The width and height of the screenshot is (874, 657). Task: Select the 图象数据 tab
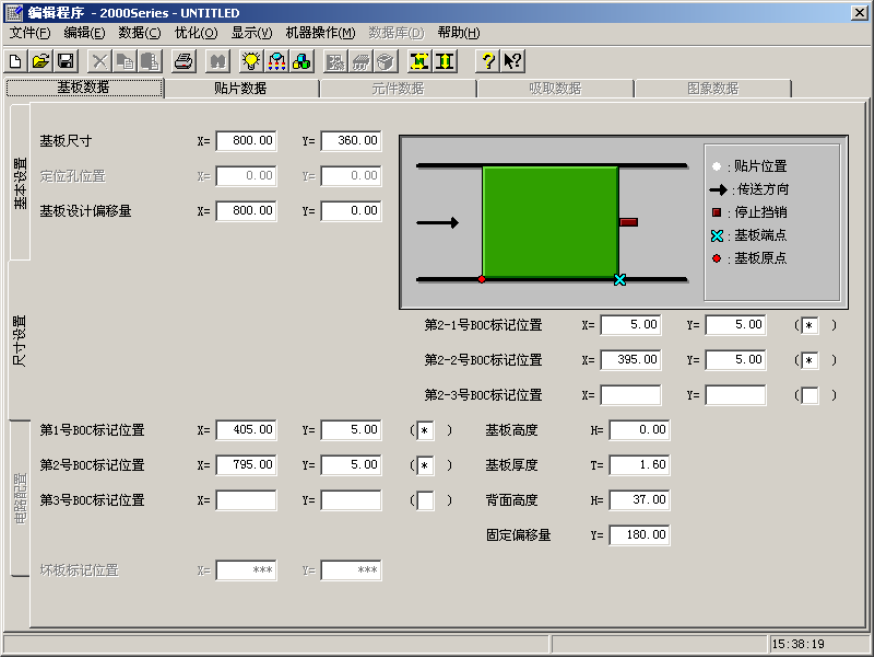[x=712, y=88]
